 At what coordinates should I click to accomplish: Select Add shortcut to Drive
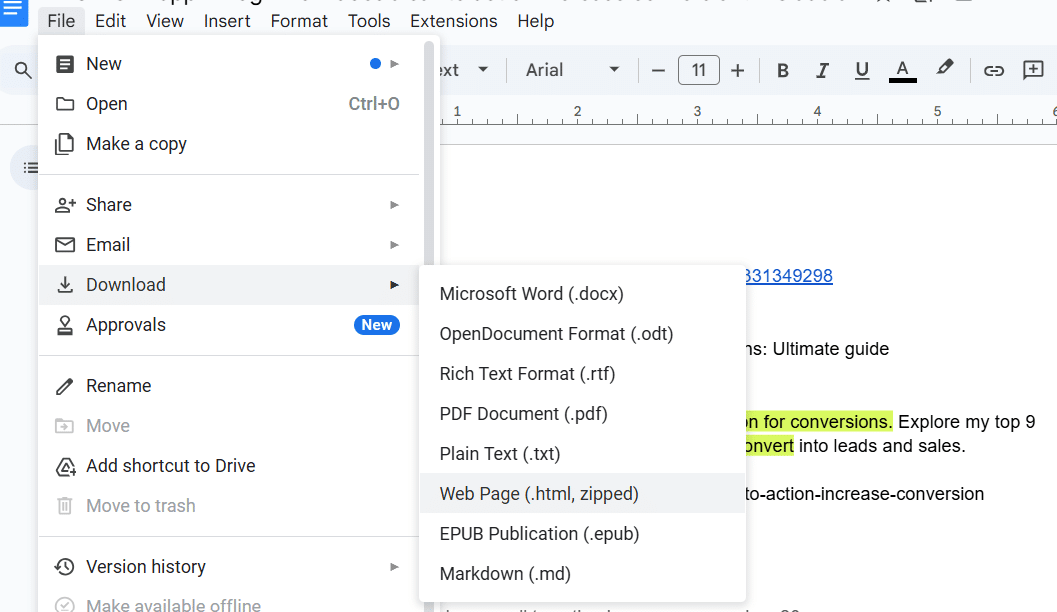229,466
